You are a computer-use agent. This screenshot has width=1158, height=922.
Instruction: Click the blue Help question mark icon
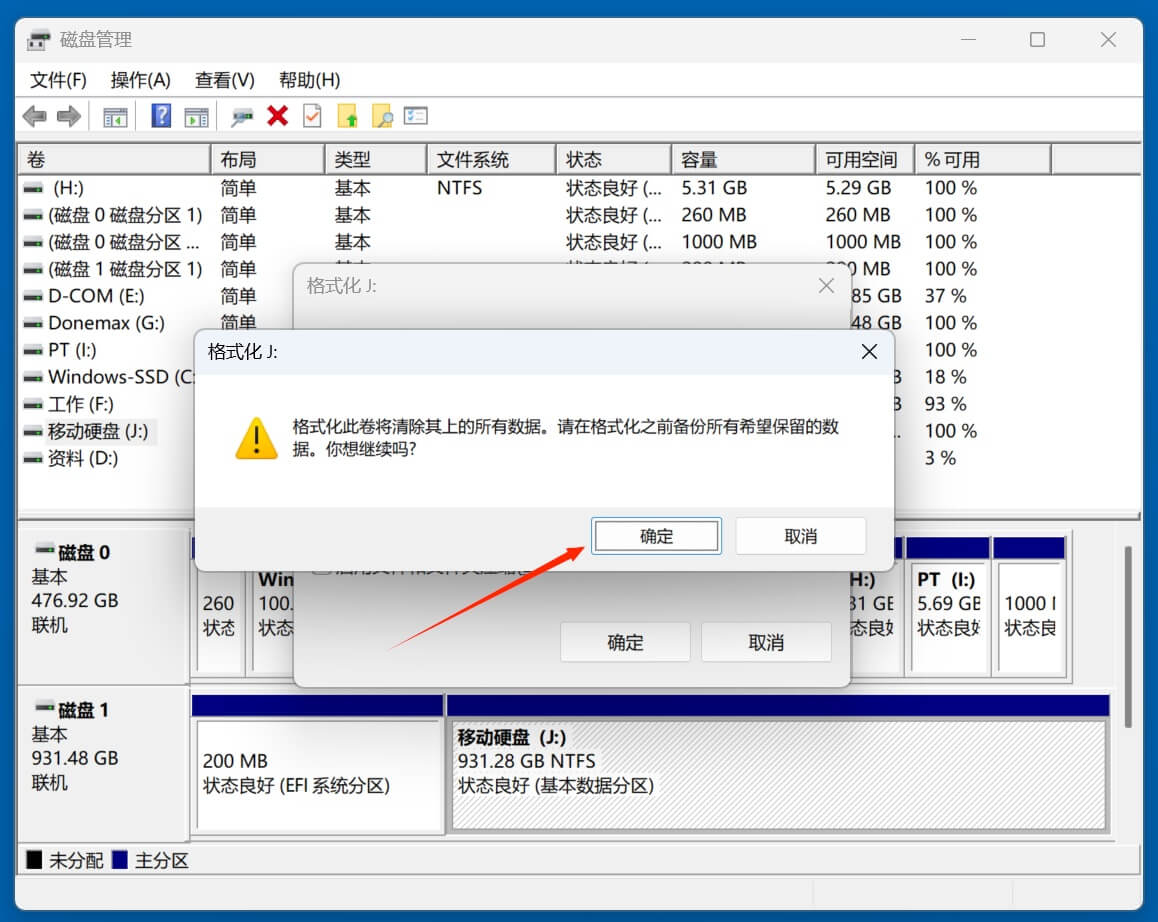pyautogui.click(x=160, y=116)
